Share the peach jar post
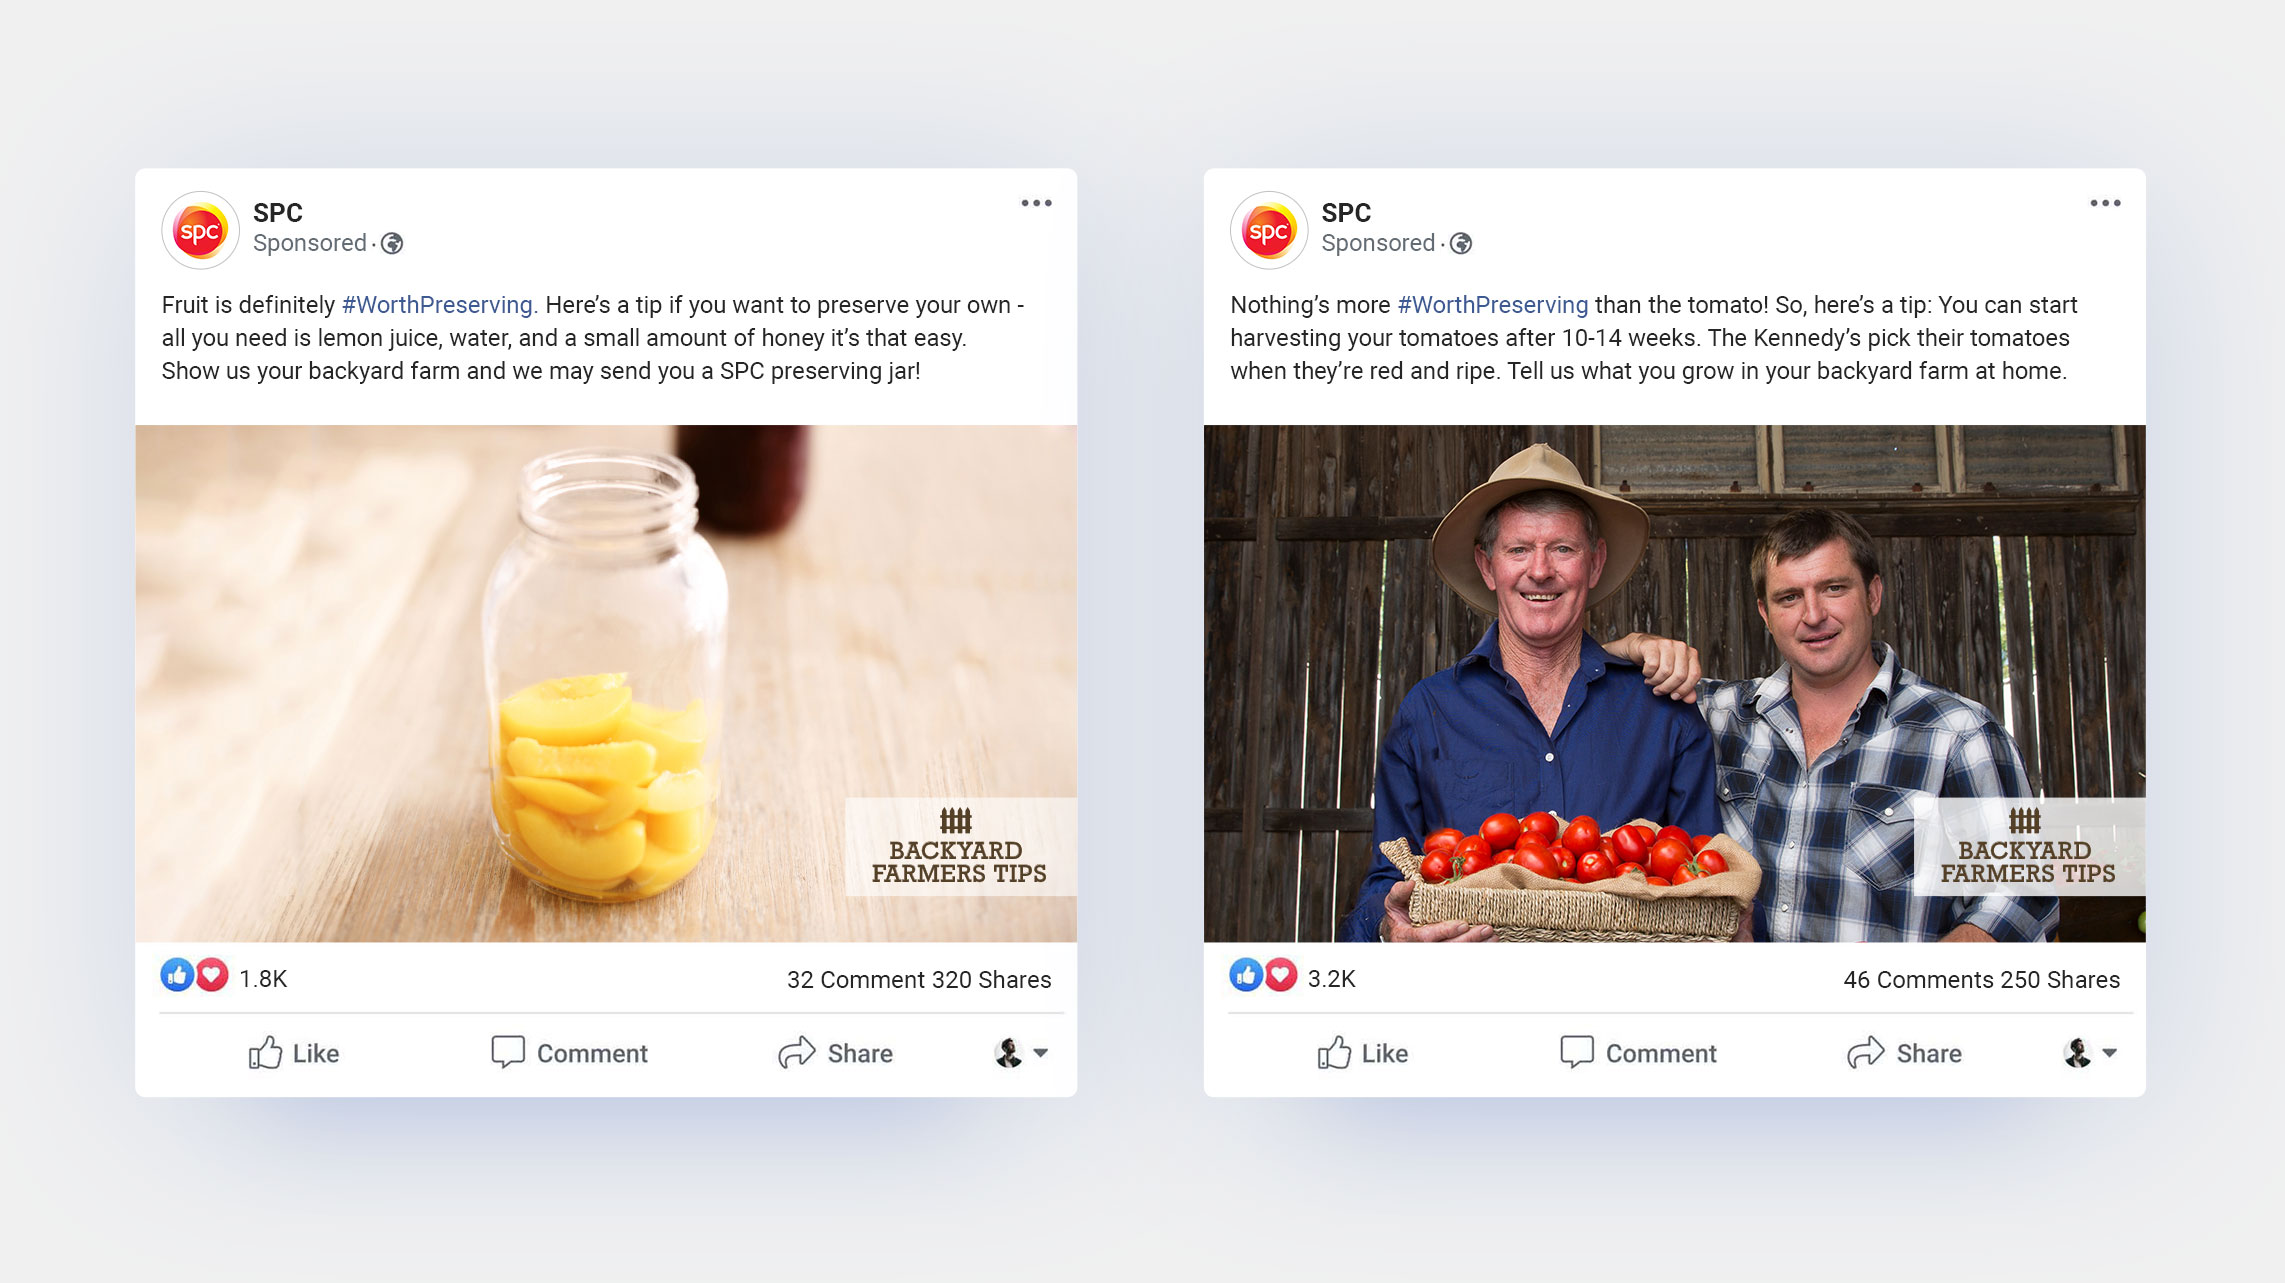The width and height of the screenshot is (2285, 1283). [x=835, y=1053]
